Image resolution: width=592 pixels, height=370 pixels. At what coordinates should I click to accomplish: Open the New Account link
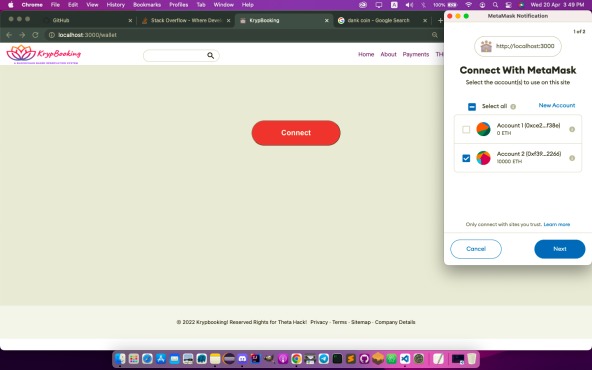pos(557,105)
